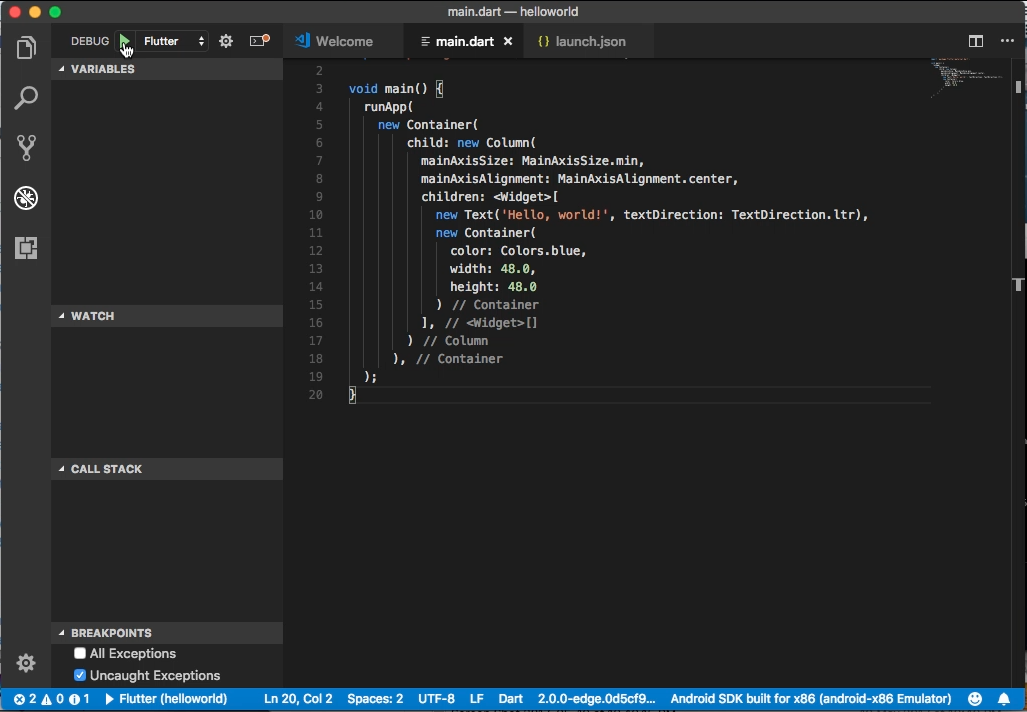
Task: Start debugging with the green play icon
Action: pos(124,41)
